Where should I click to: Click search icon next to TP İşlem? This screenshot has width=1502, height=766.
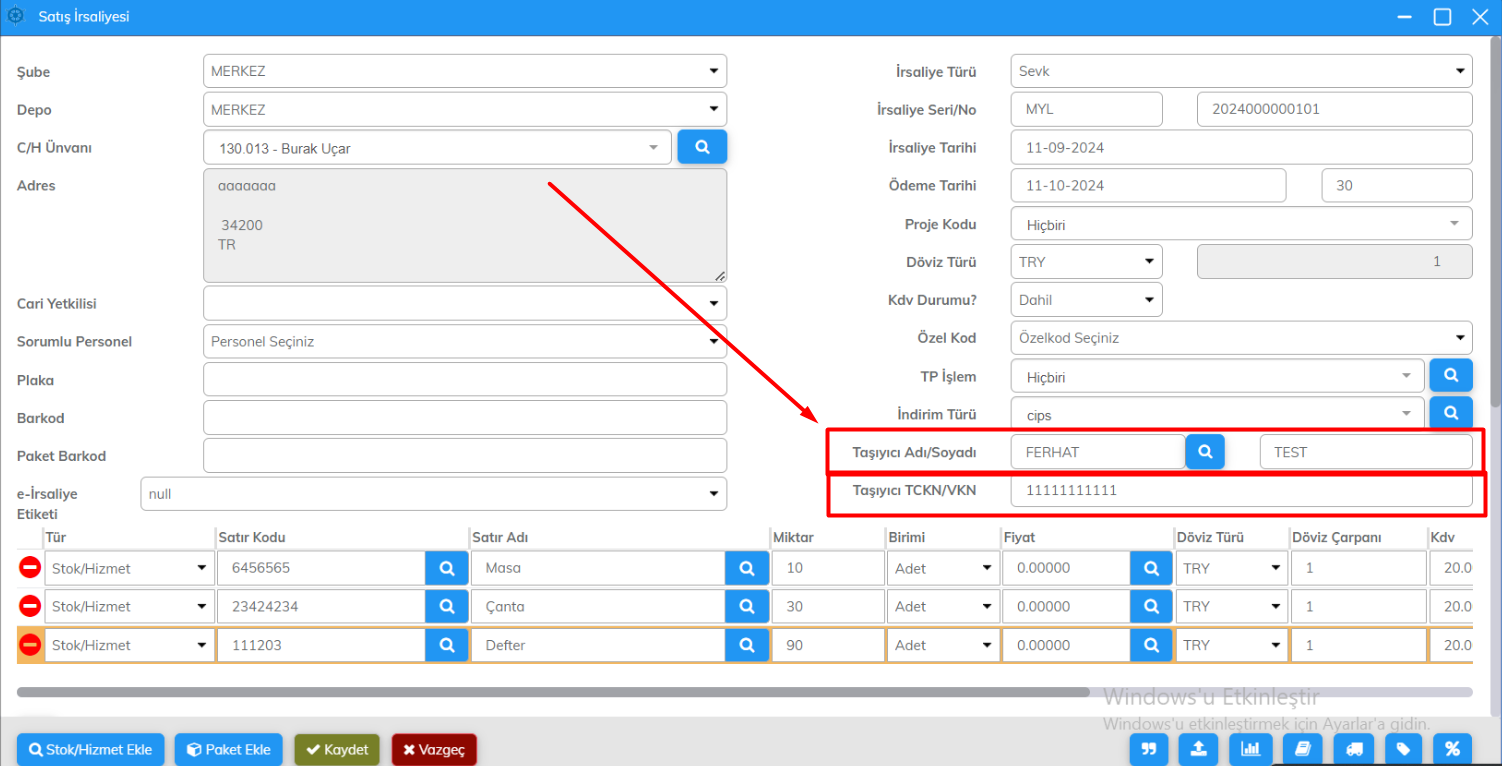click(x=1450, y=376)
